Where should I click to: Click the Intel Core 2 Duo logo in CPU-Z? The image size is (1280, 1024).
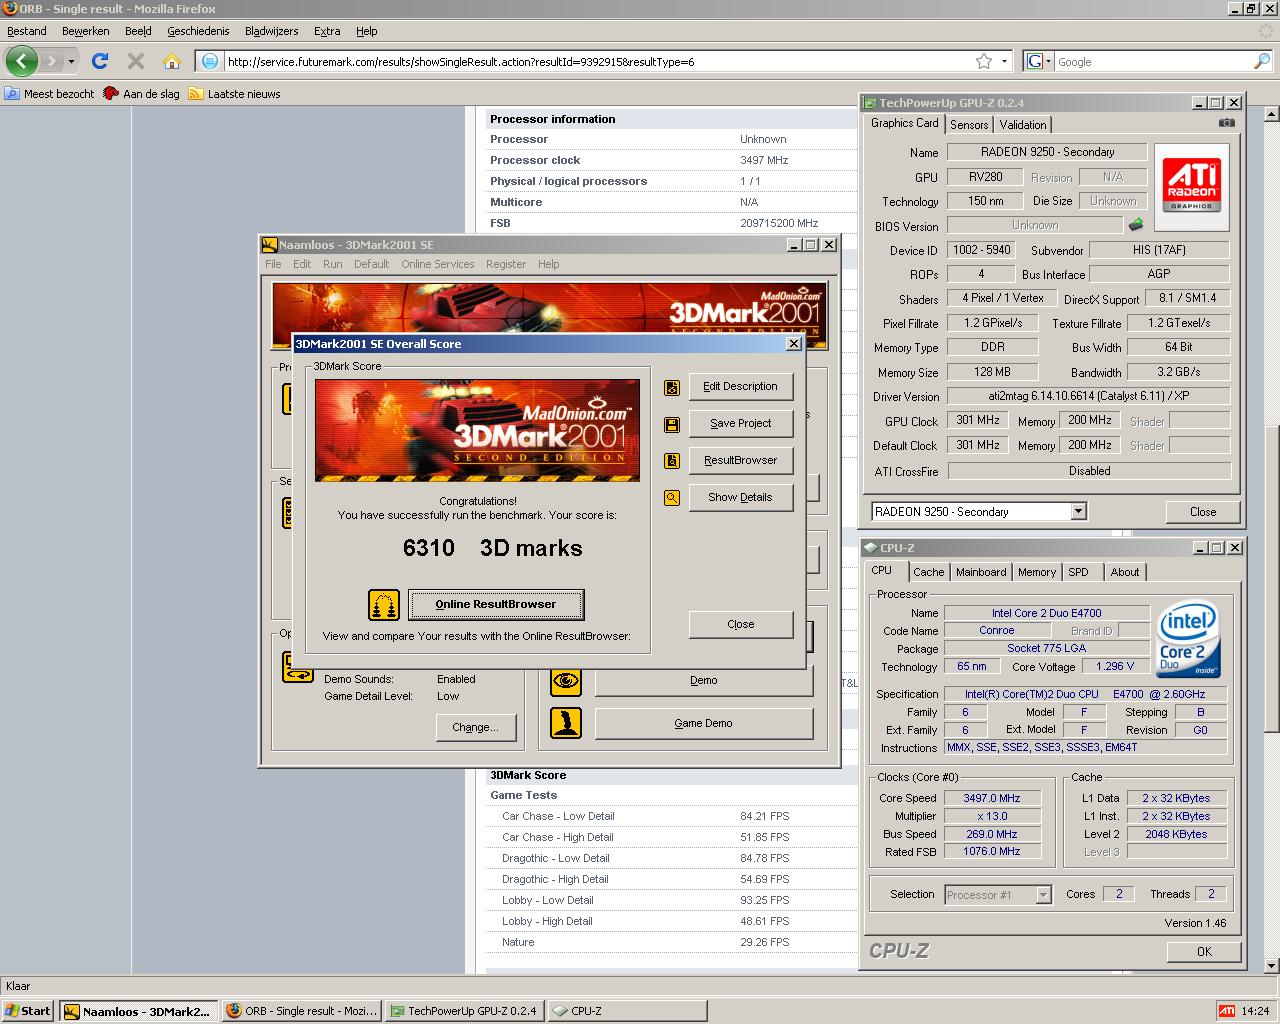point(1189,639)
